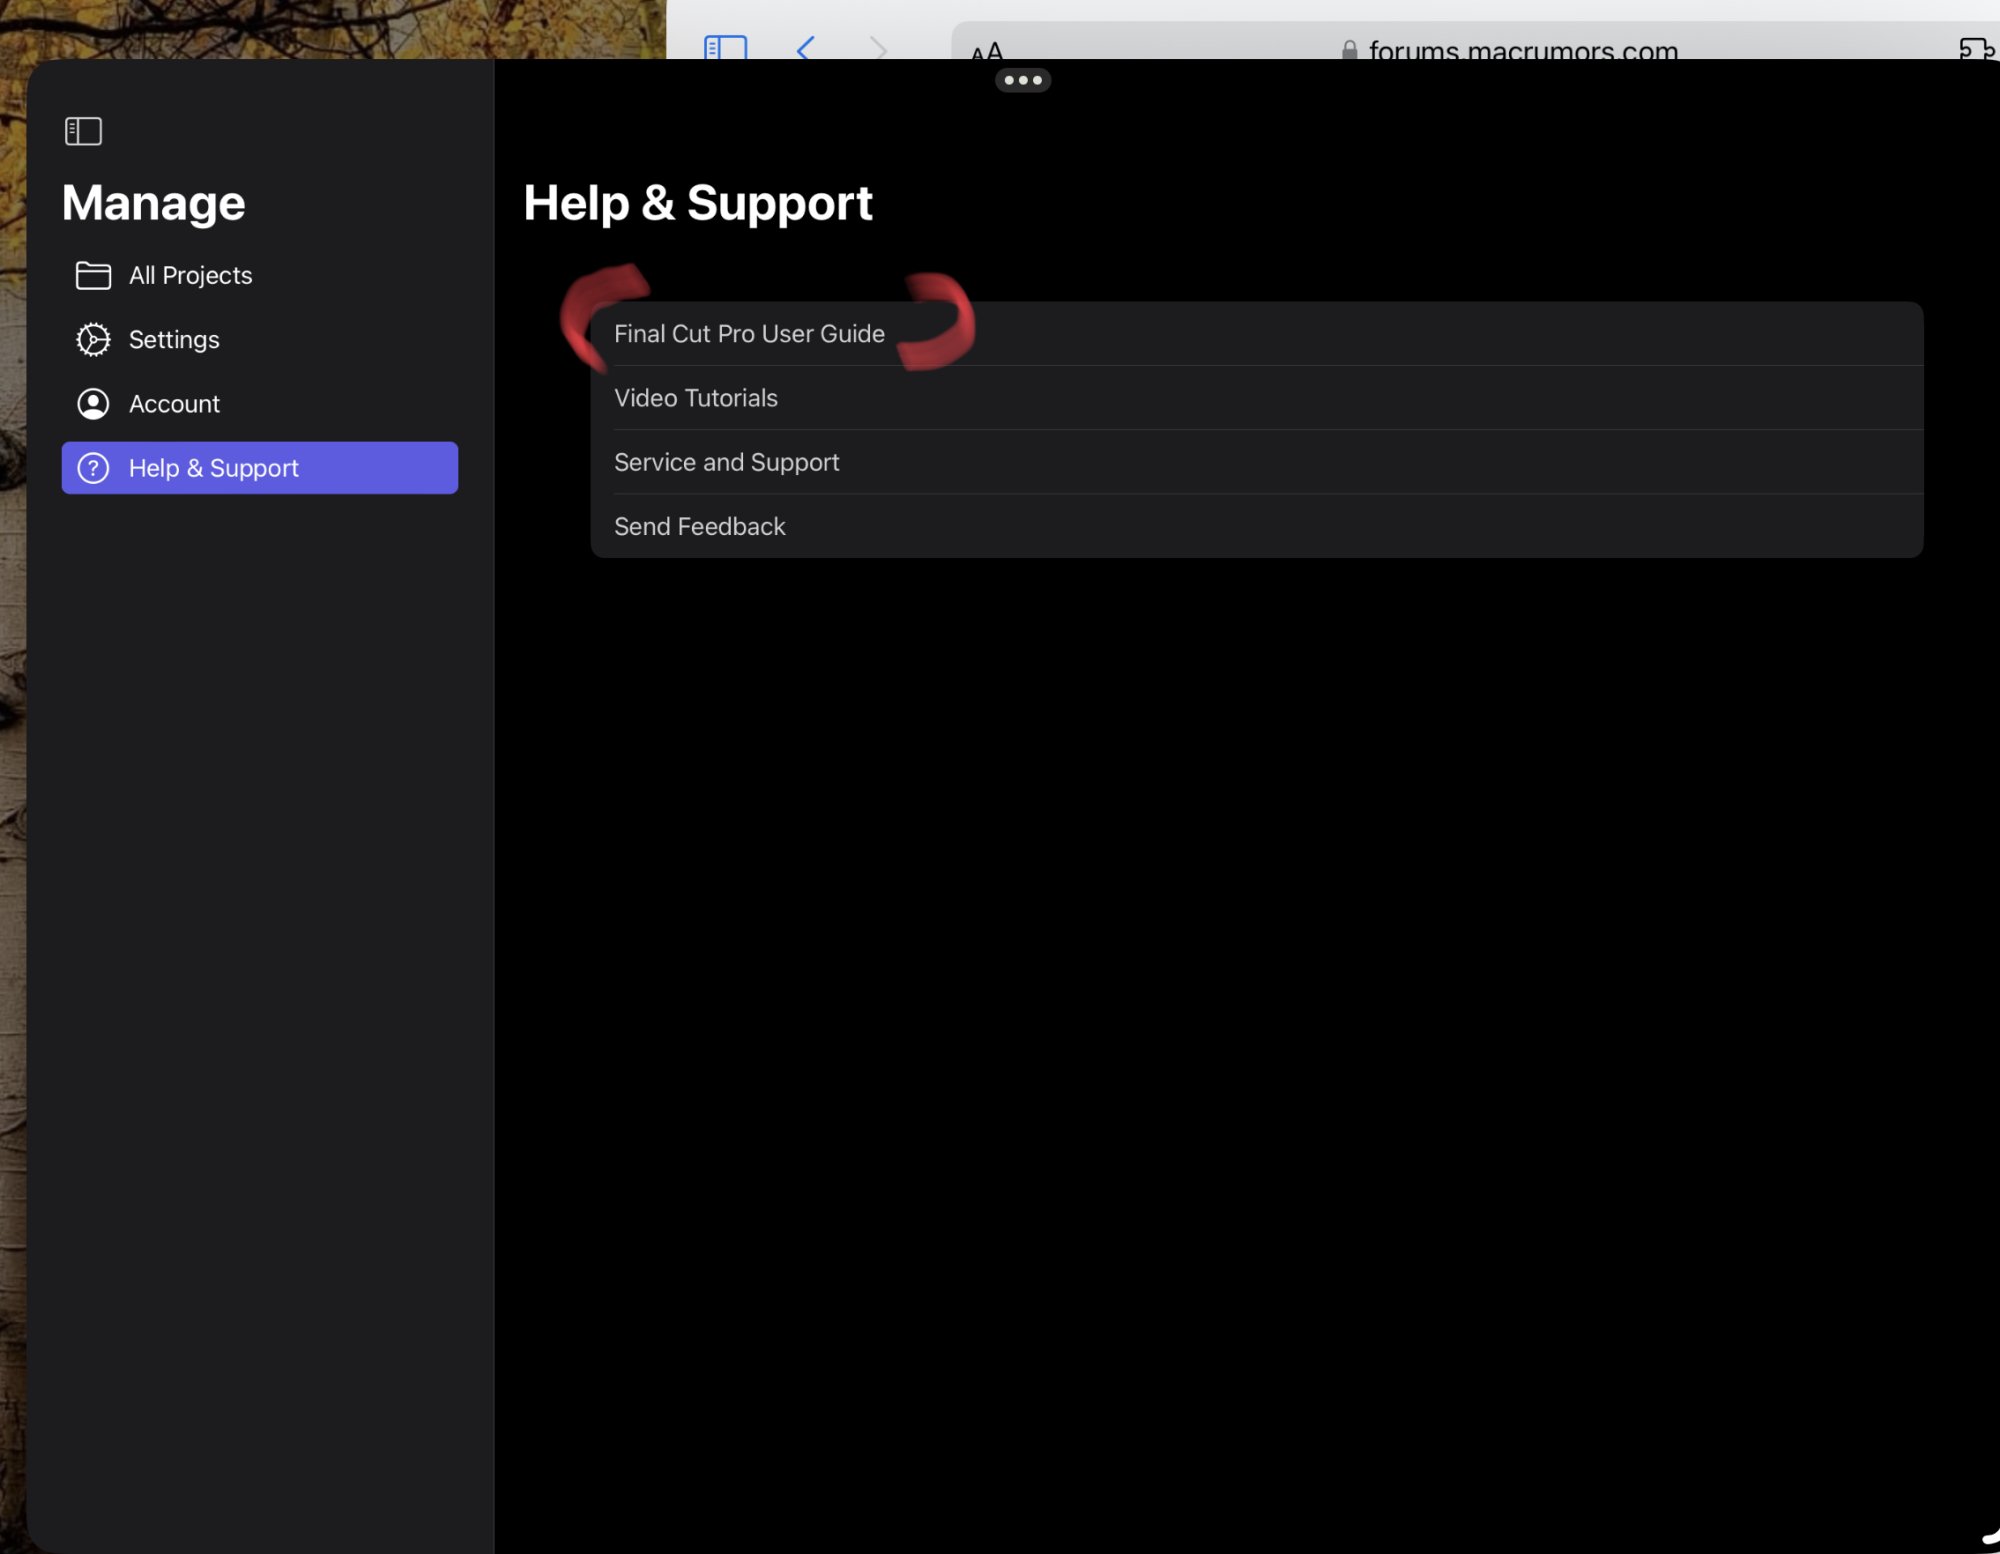Select Settings in the Manage sidebar

[260, 340]
